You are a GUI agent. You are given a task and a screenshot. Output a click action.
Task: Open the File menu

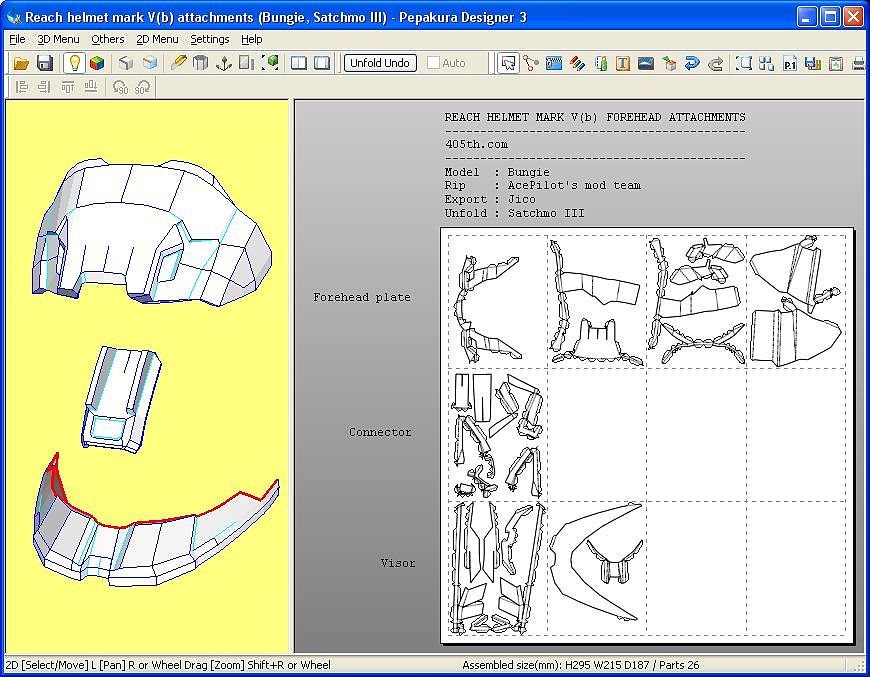pos(17,39)
